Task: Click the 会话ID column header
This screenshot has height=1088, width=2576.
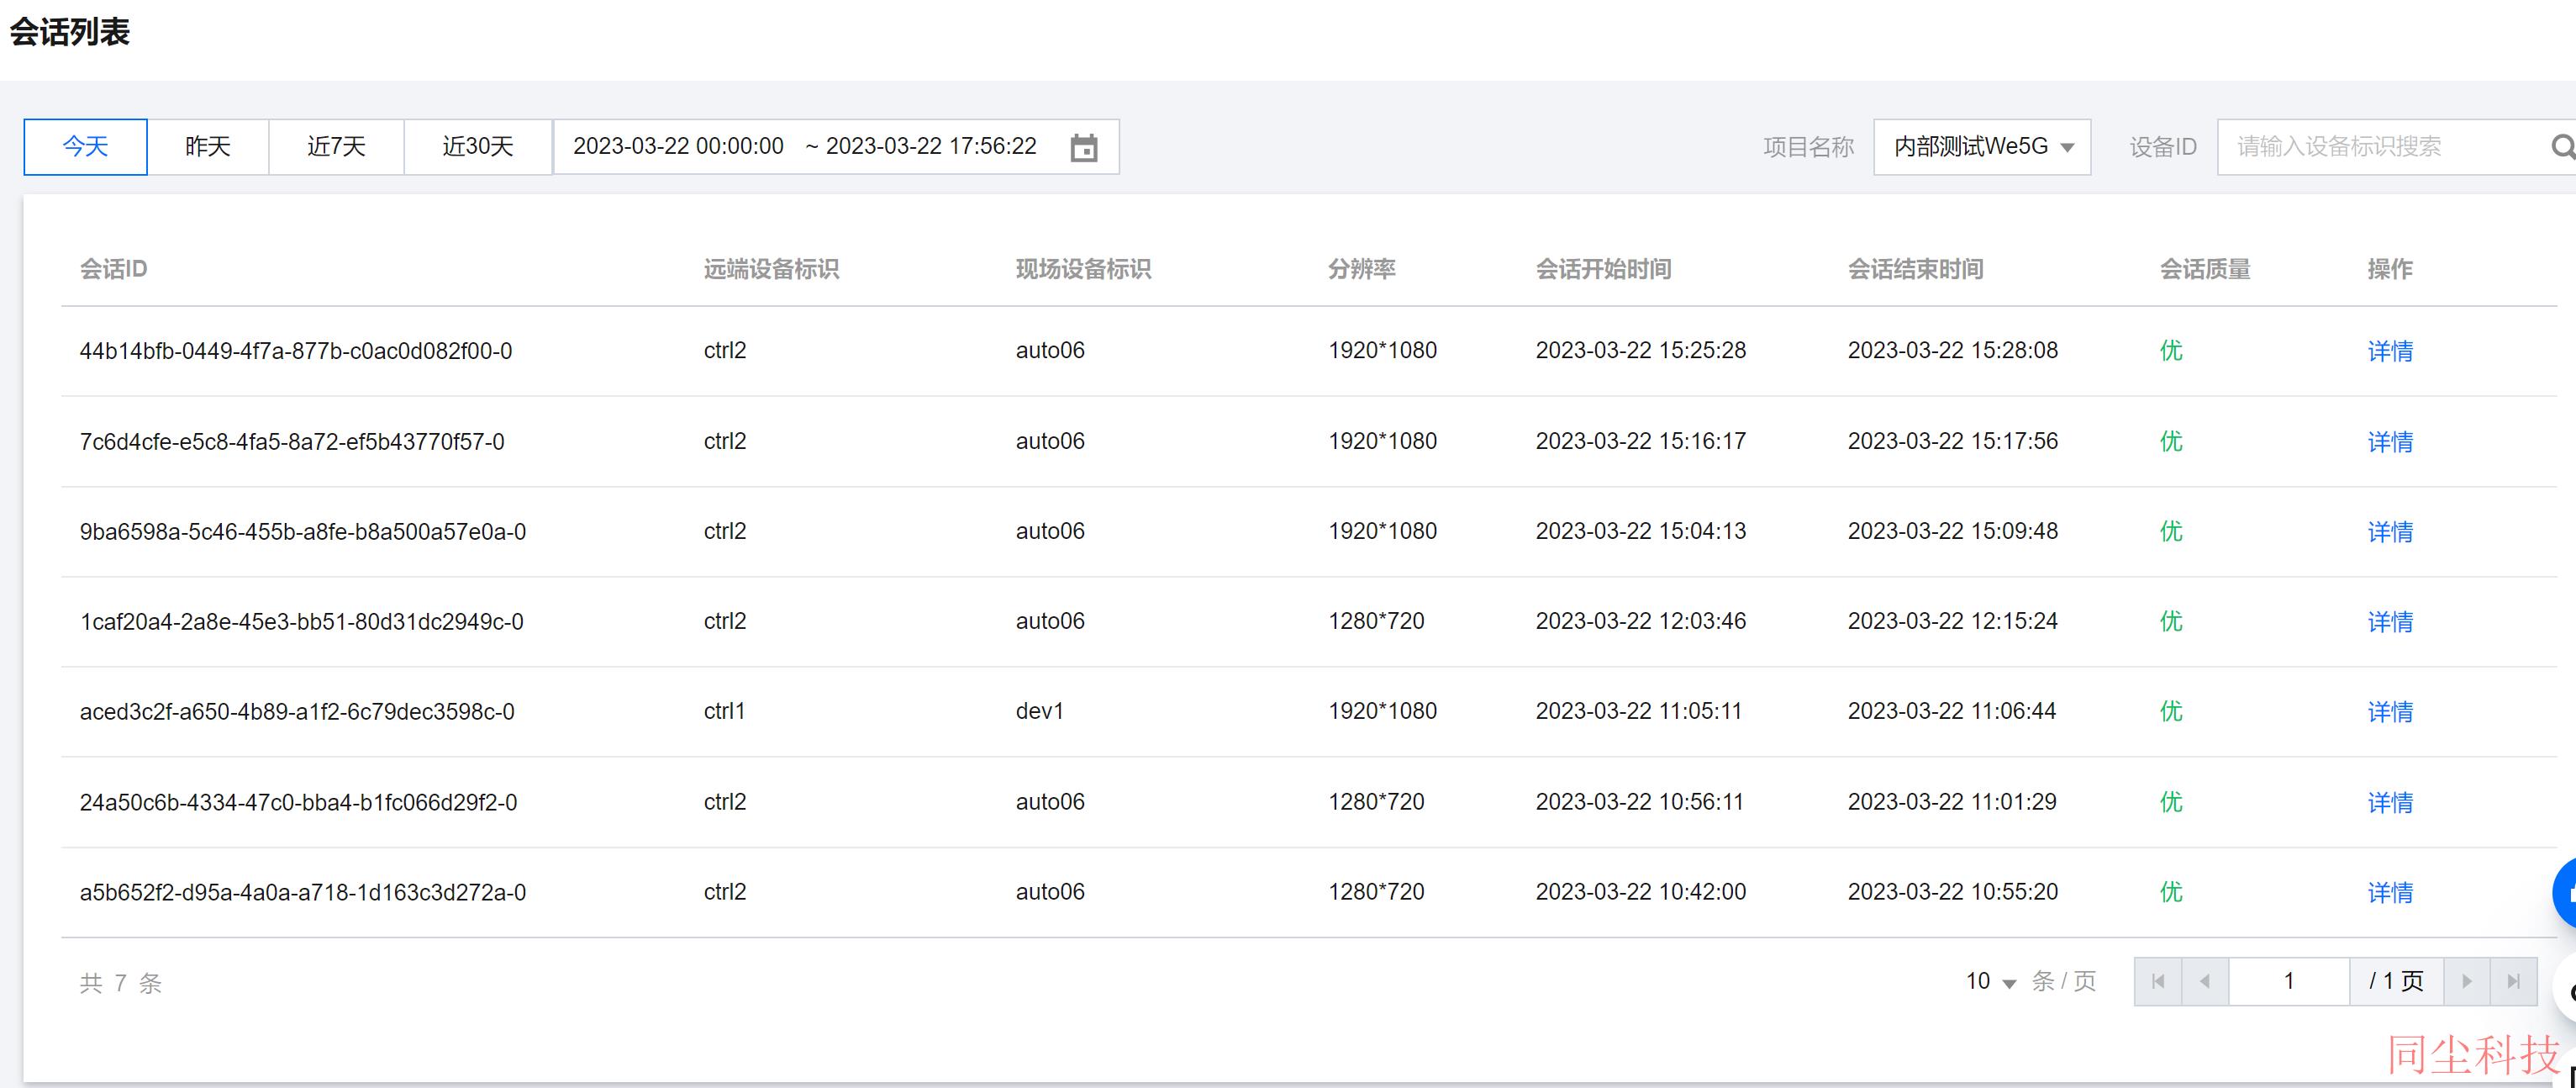Action: click(113, 269)
